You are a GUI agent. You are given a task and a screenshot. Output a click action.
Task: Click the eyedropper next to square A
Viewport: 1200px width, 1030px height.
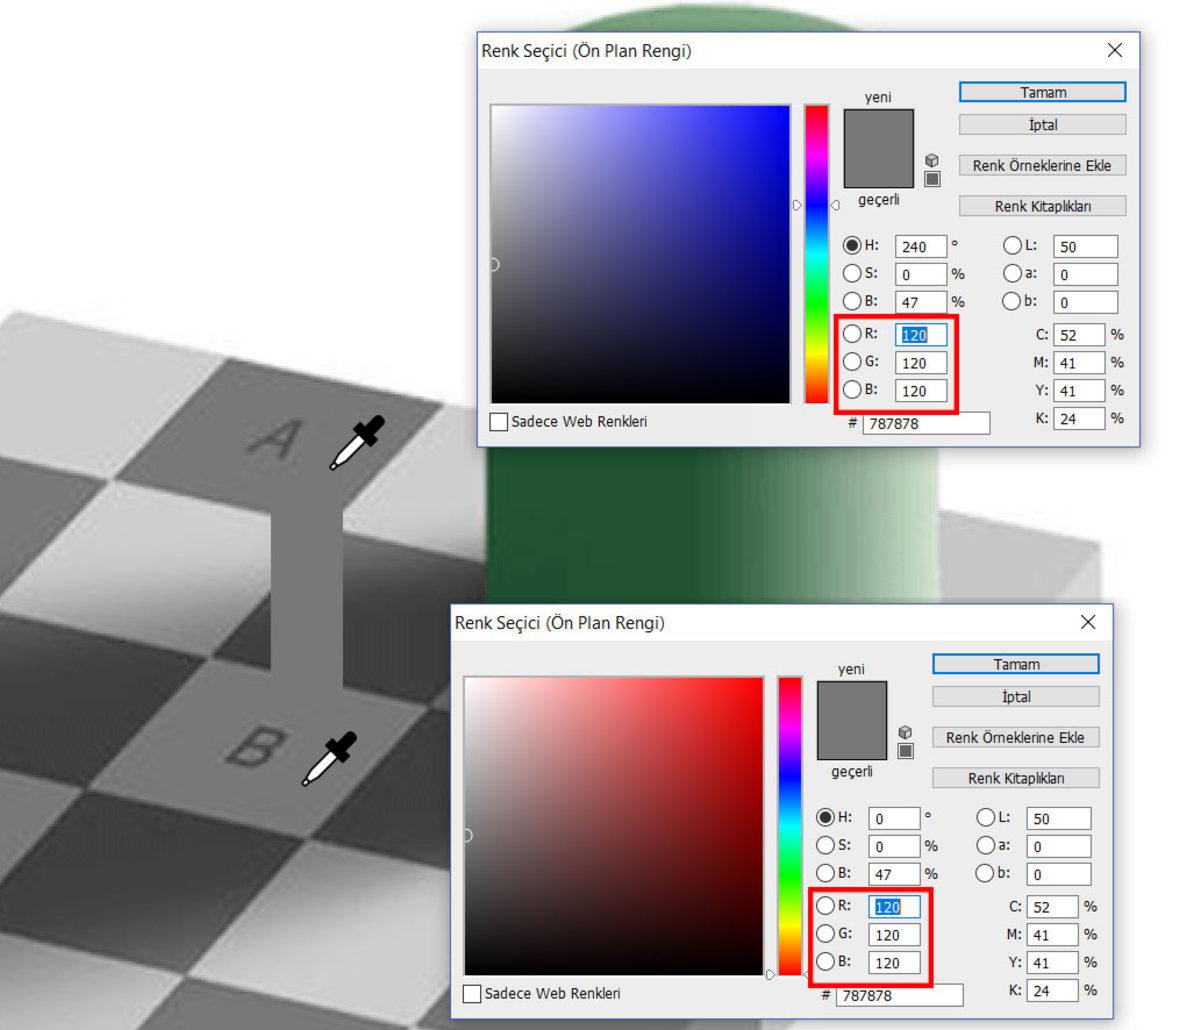[356, 443]
